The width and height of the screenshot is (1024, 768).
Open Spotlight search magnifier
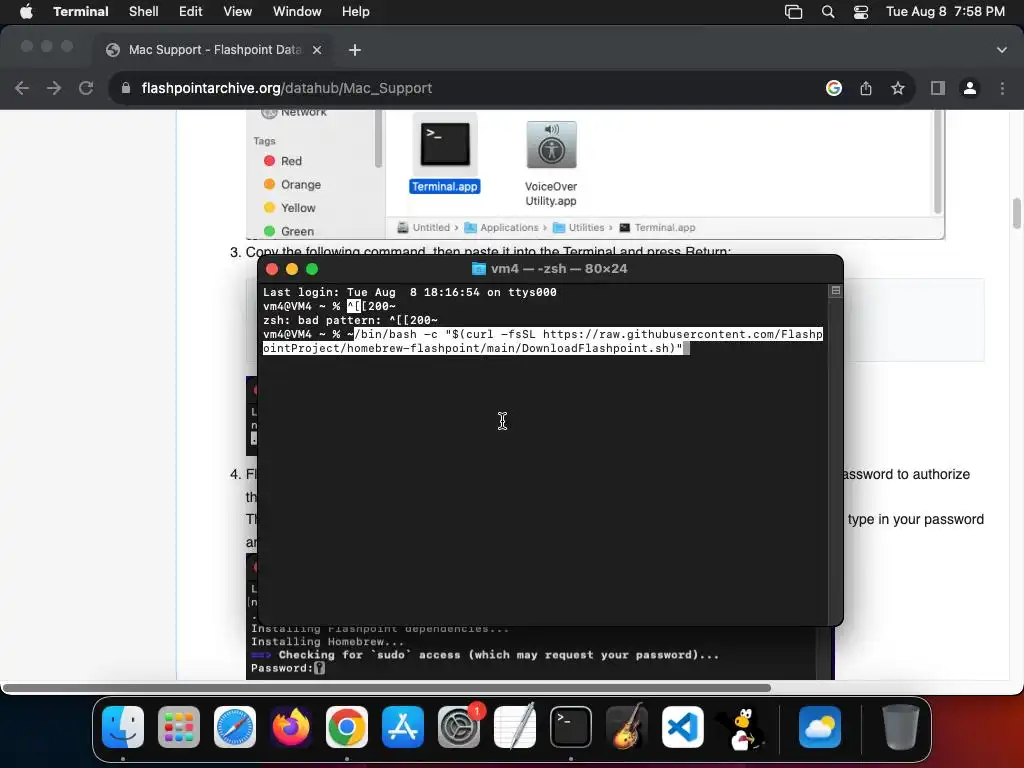pos(827,12)
